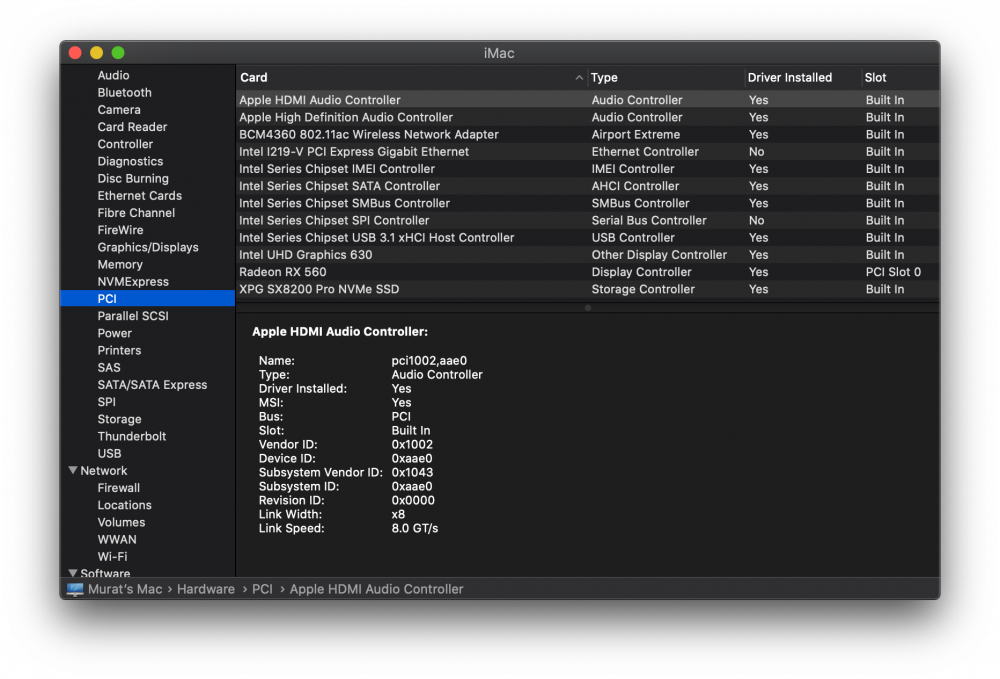Select XPG SX8200 Pro NVMe SSD row
The width and height of the screenshot is (1000, 679).
click(587, 289)
